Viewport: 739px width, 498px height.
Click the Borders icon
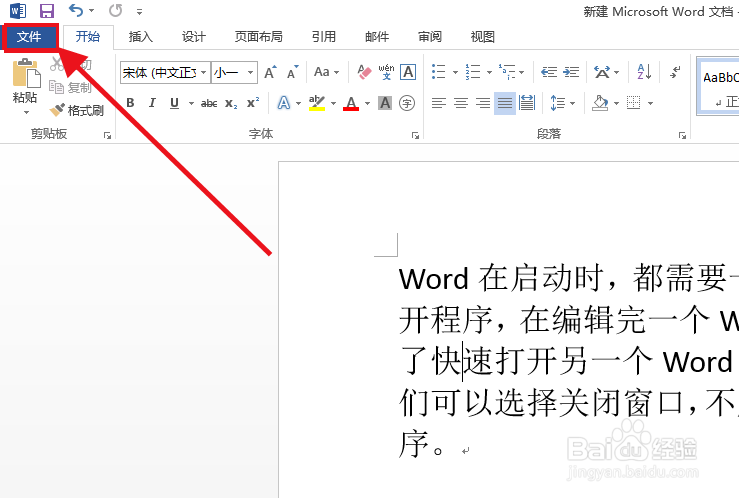point(633,103)
